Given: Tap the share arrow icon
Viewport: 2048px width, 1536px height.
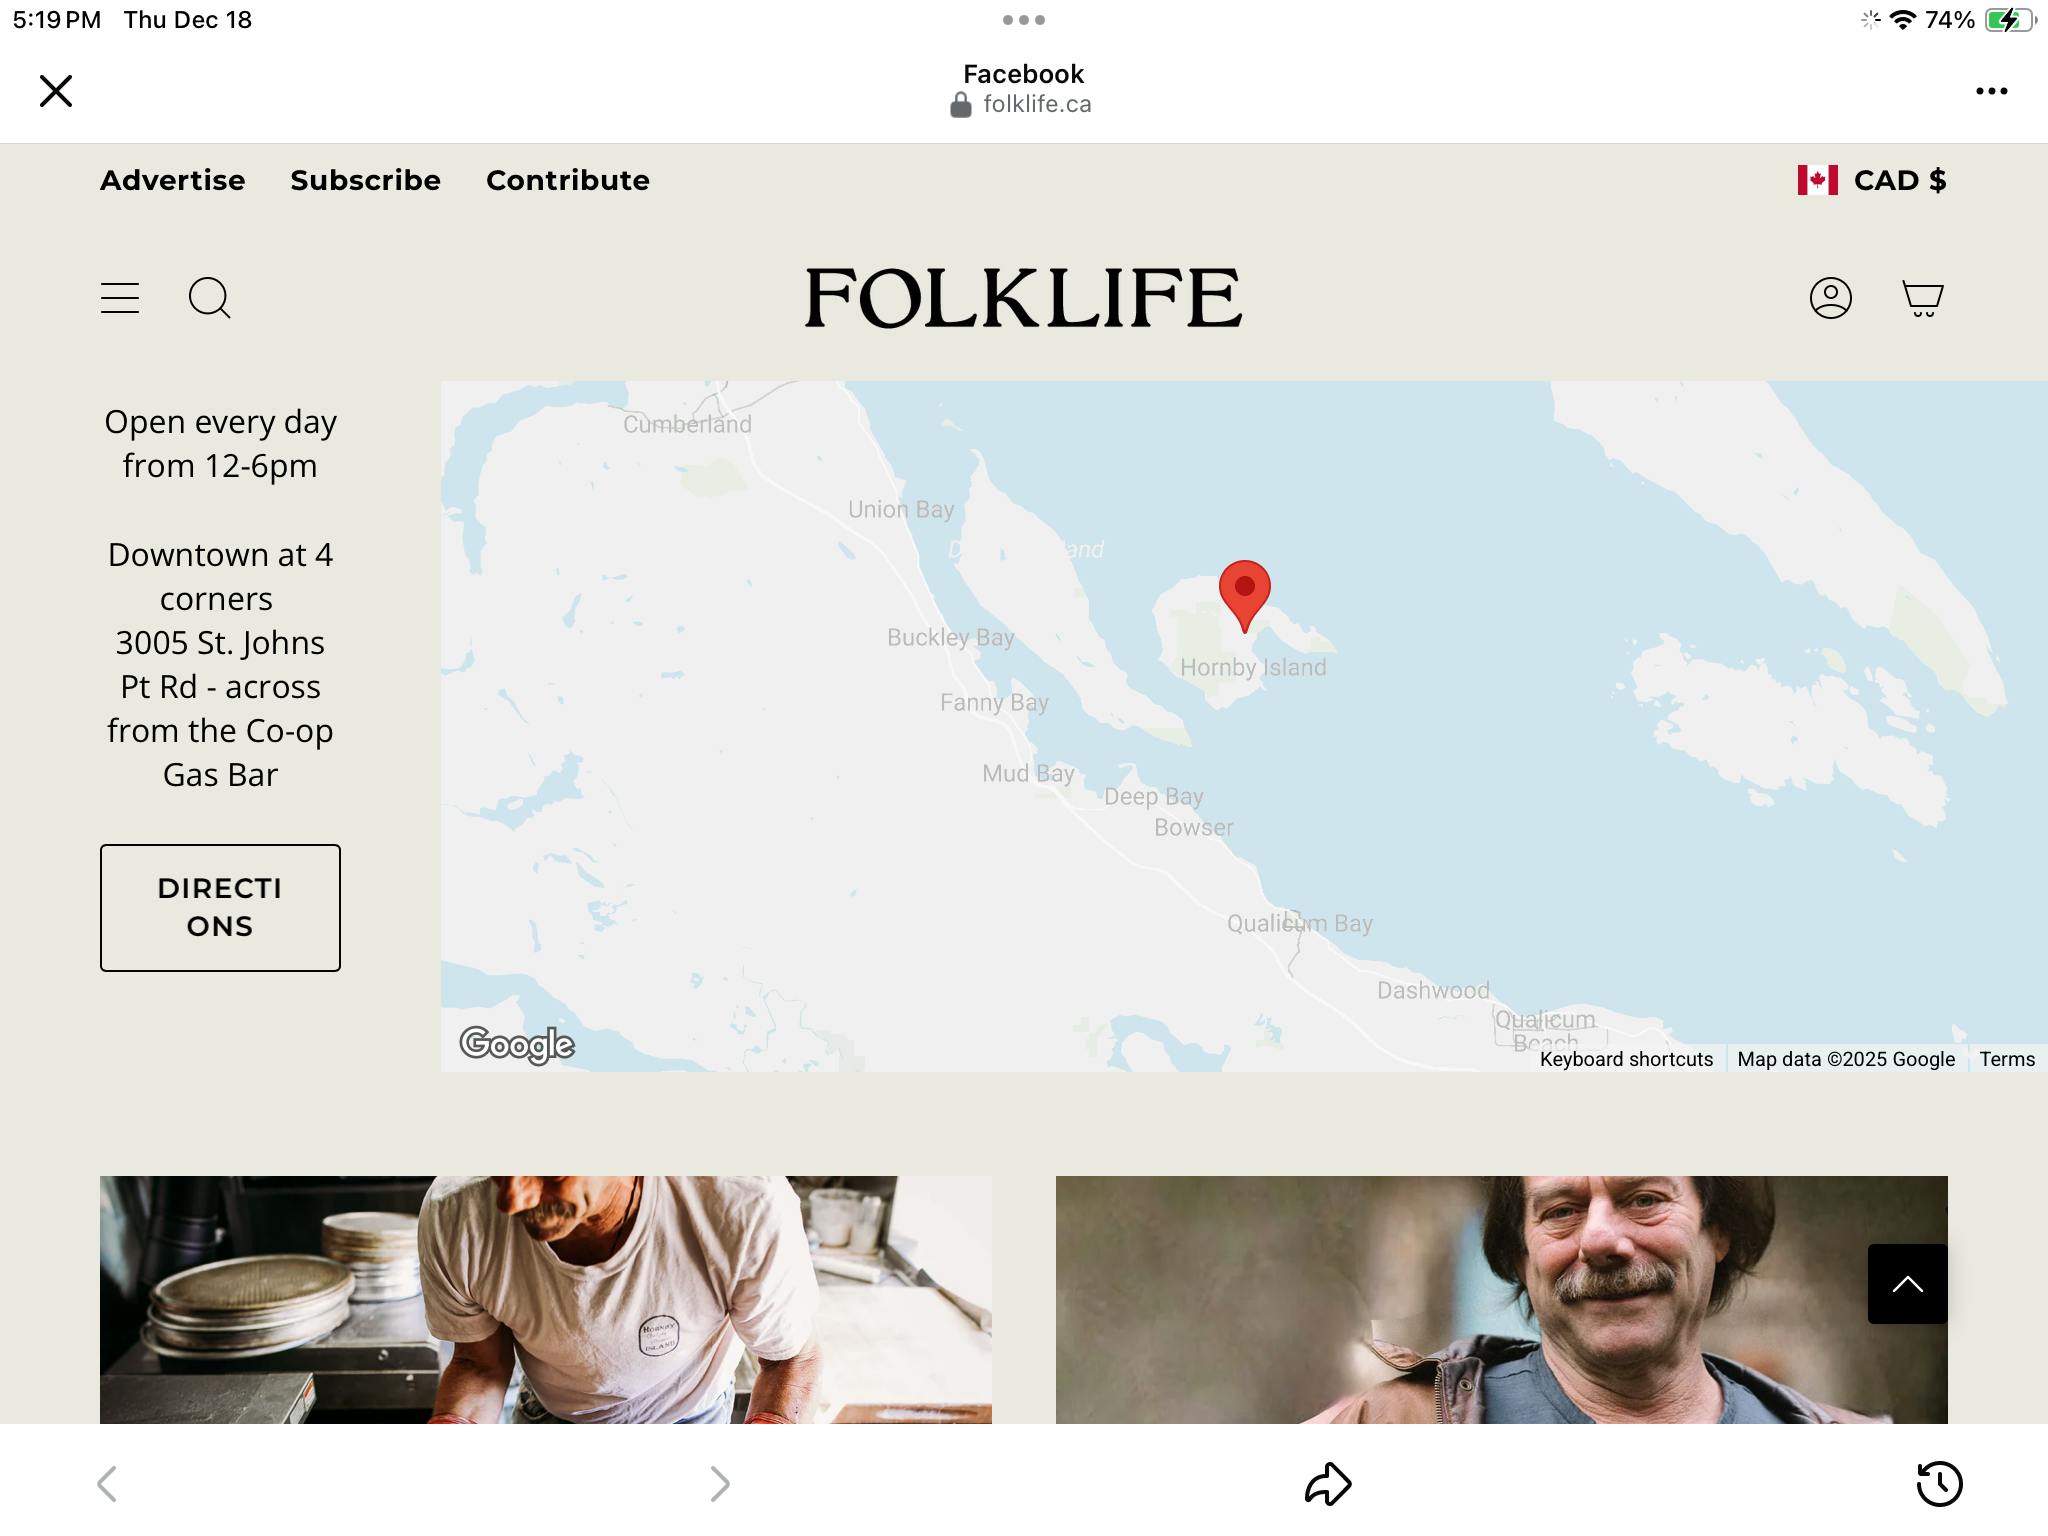Looking at the screenshot, I should click(x=1328, y=1483).
